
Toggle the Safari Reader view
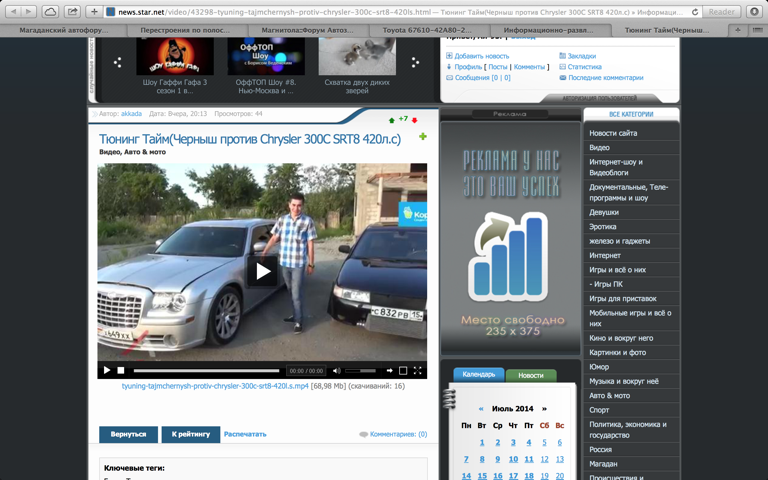(x=720, y=11)
